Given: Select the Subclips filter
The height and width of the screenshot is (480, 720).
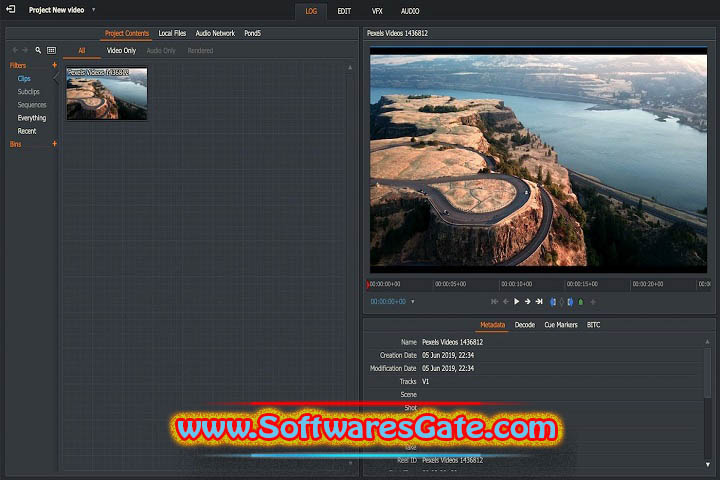Looking at the screenshot, I should pos(28,91).
